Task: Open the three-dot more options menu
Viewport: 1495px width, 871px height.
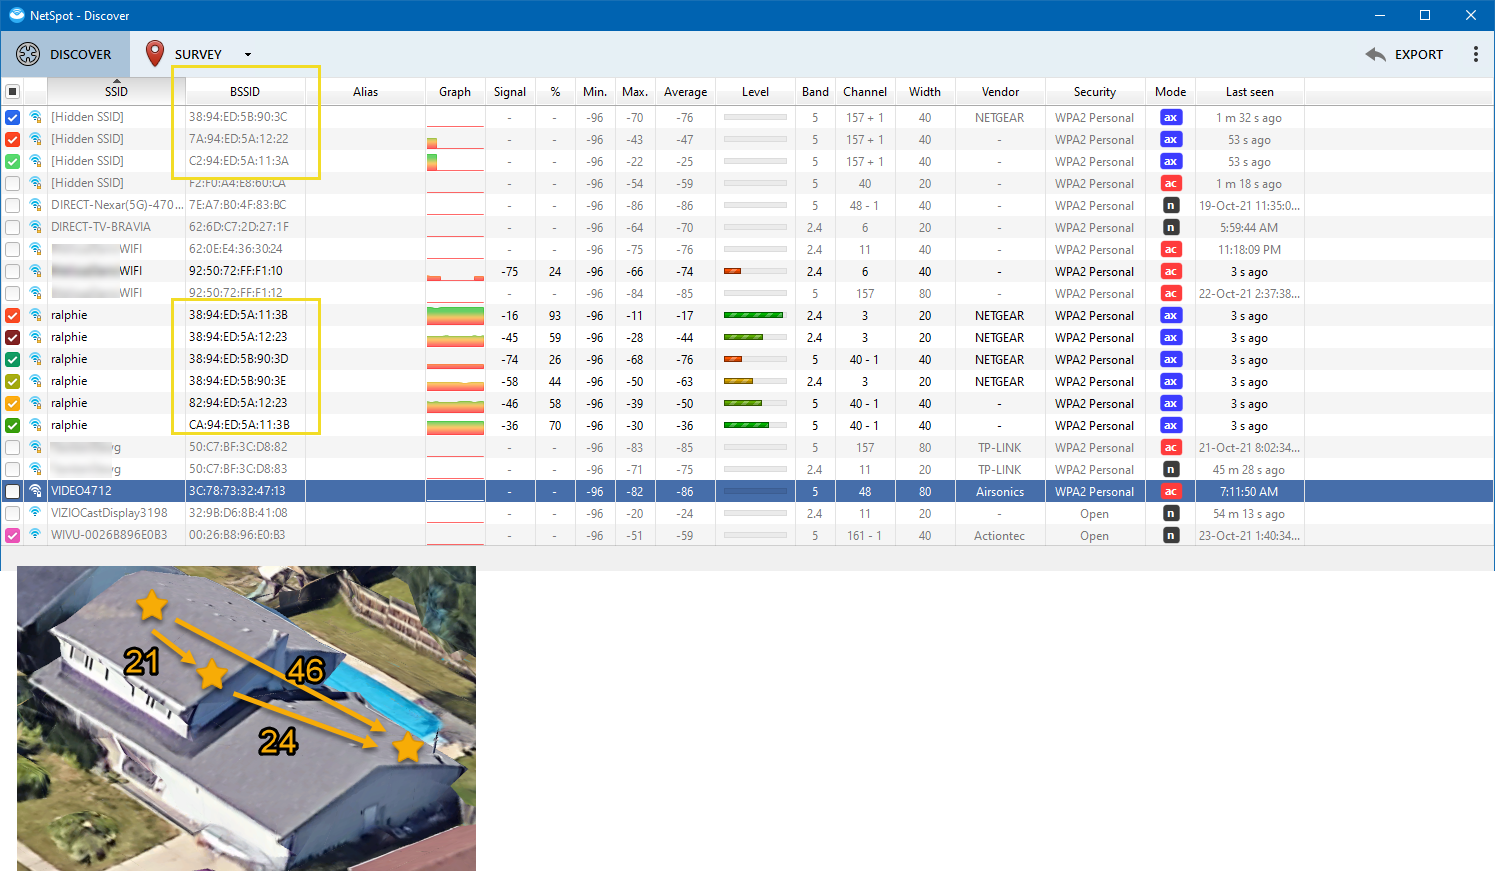Action: point(1475,54)
